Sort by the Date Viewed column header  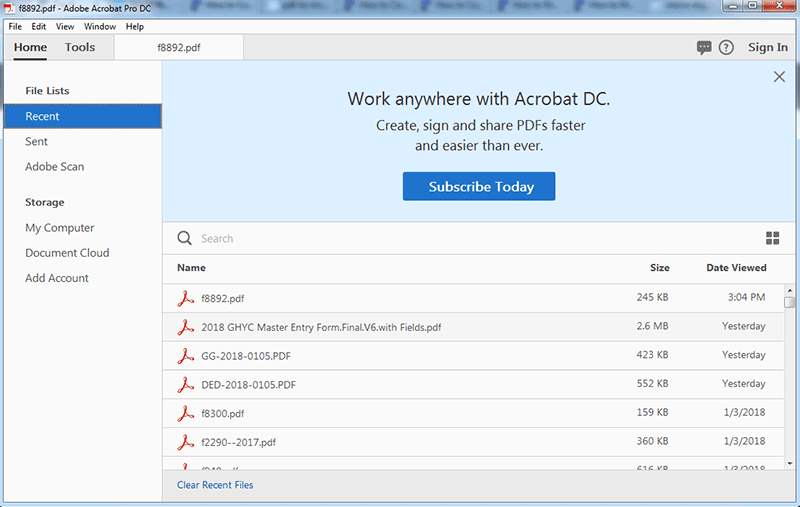click(x=736, y=268)
